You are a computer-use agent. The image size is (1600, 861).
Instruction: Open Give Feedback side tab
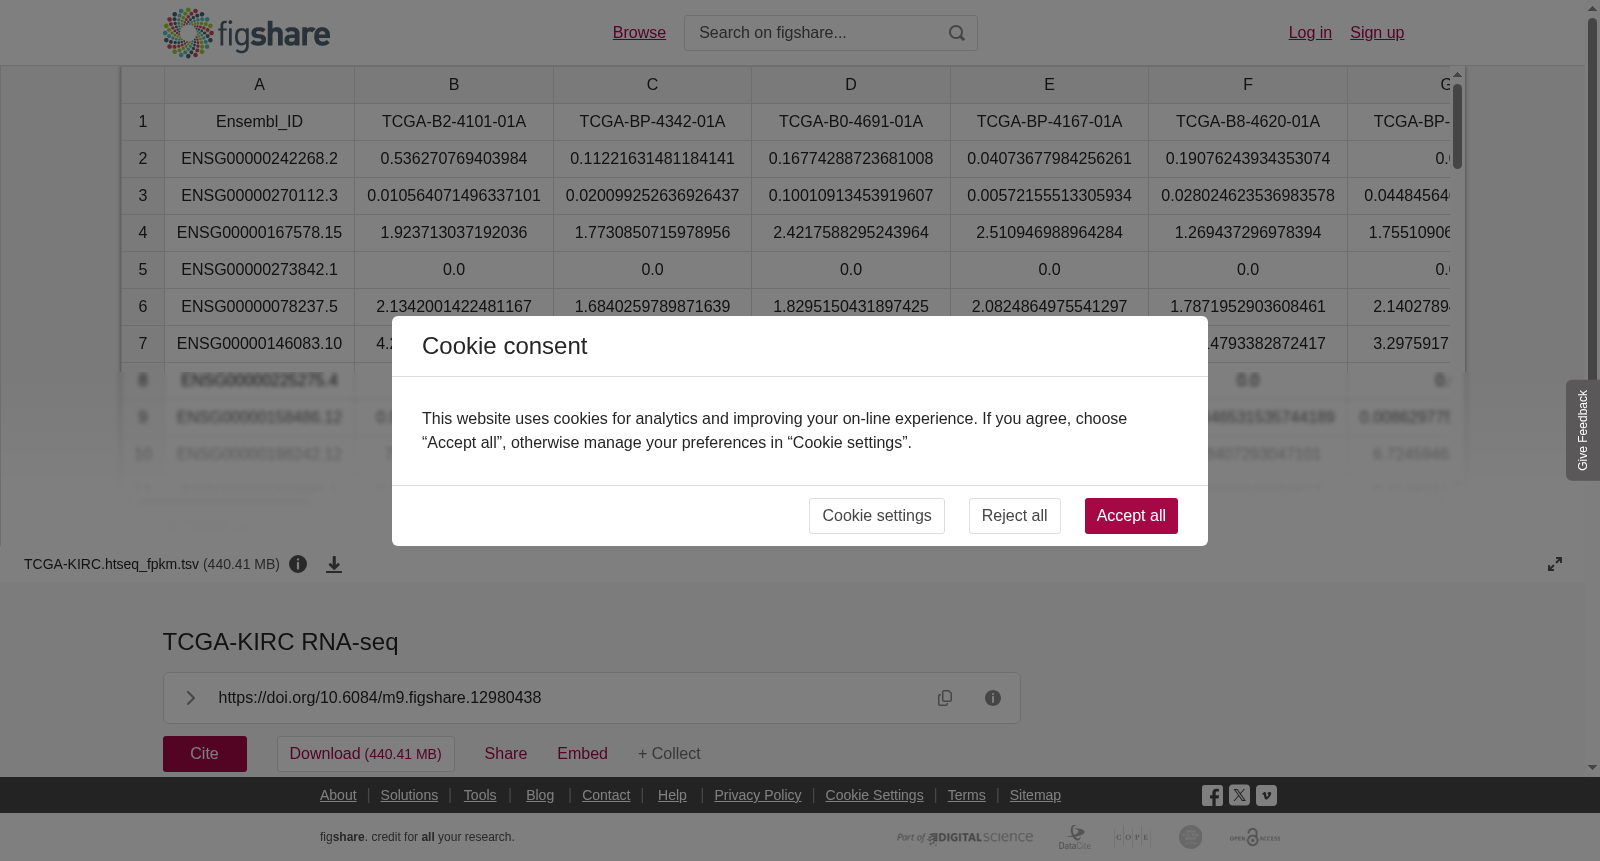[1583, 430]
